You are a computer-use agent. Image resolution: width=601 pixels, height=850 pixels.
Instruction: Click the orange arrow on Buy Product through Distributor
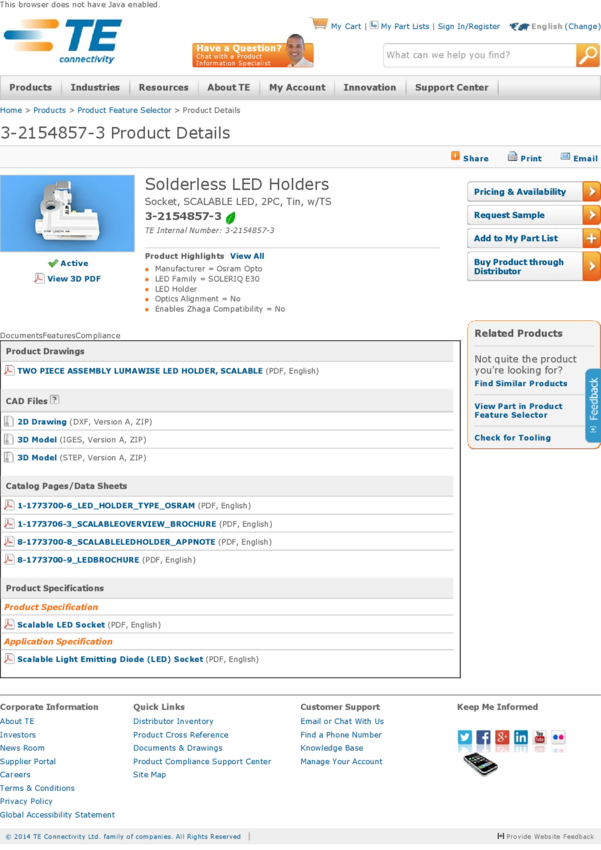[591, 266]
